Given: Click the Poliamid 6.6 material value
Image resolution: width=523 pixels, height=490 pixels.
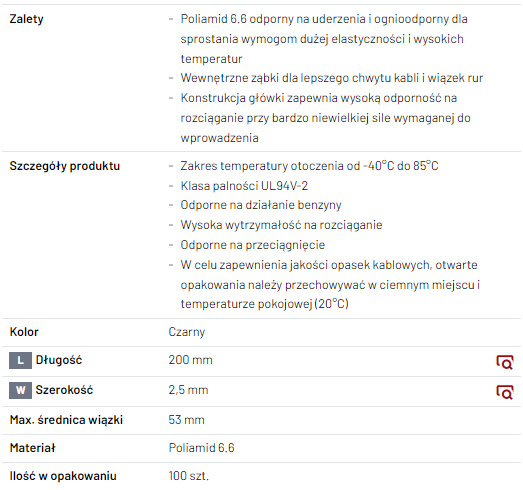Looking at the screenshot, I should pyautogui.click(x=201, y=448).
